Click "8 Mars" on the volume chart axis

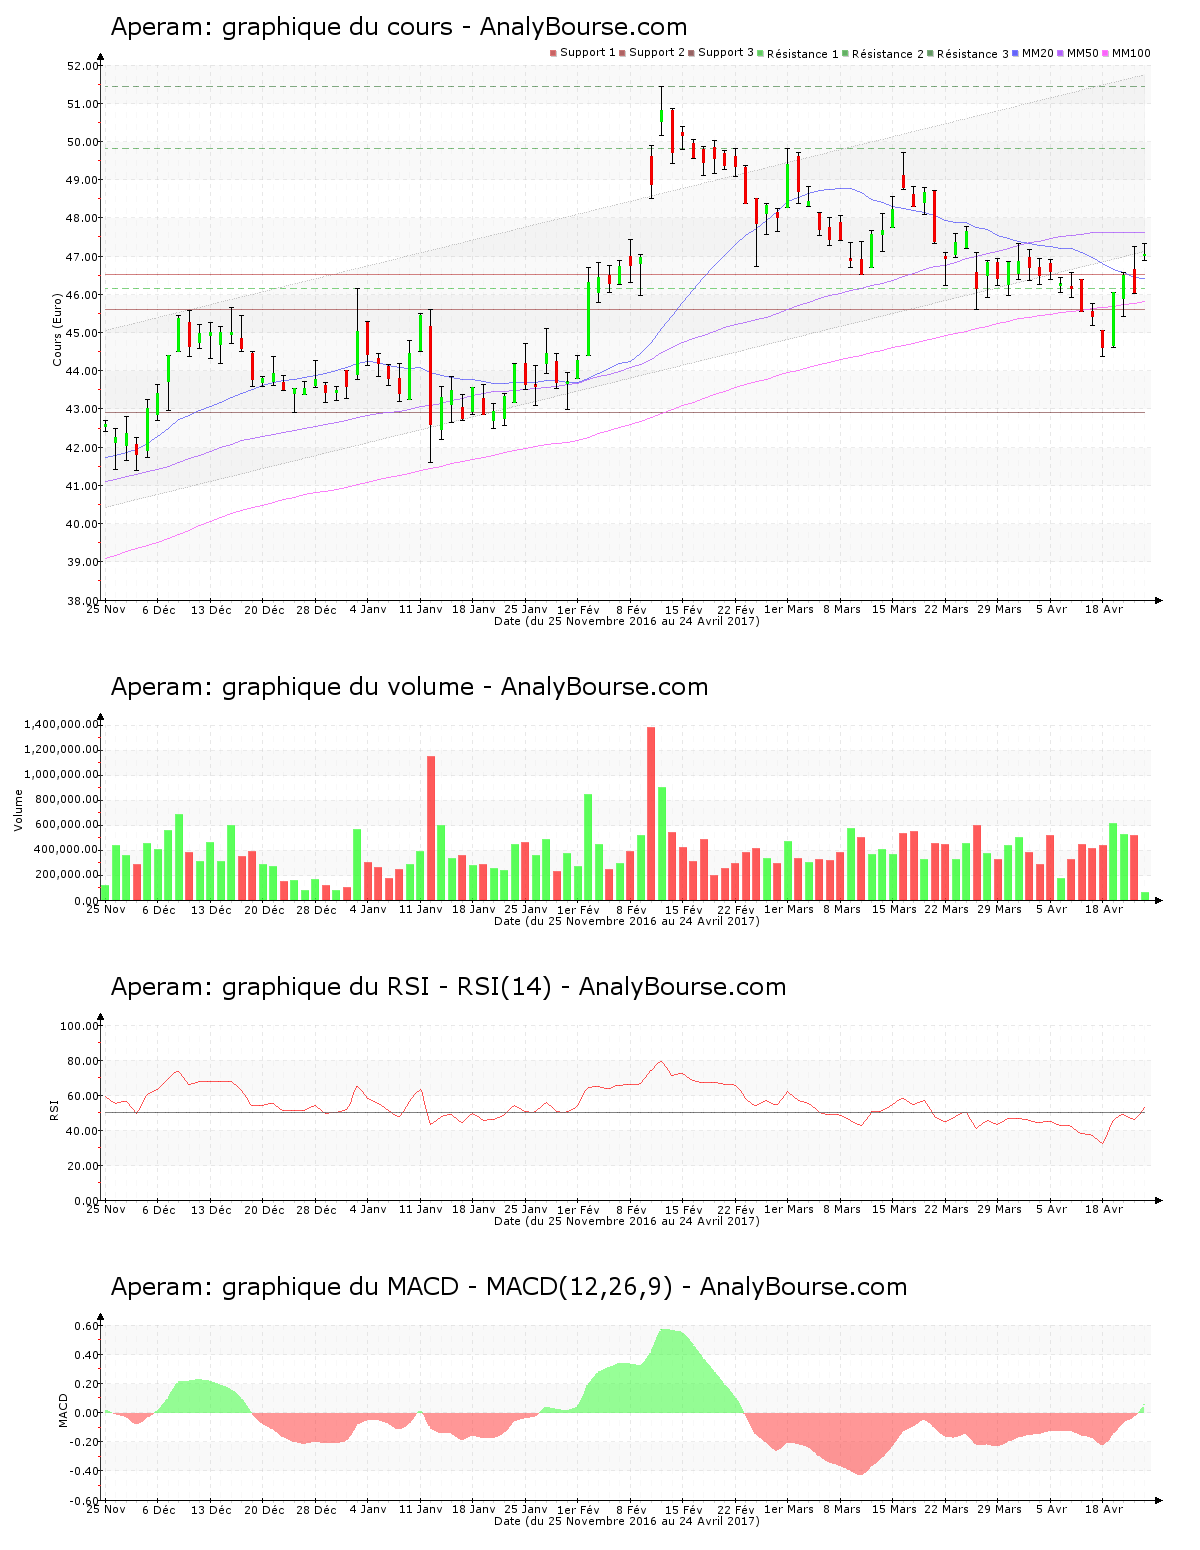[x=842, y=909]
